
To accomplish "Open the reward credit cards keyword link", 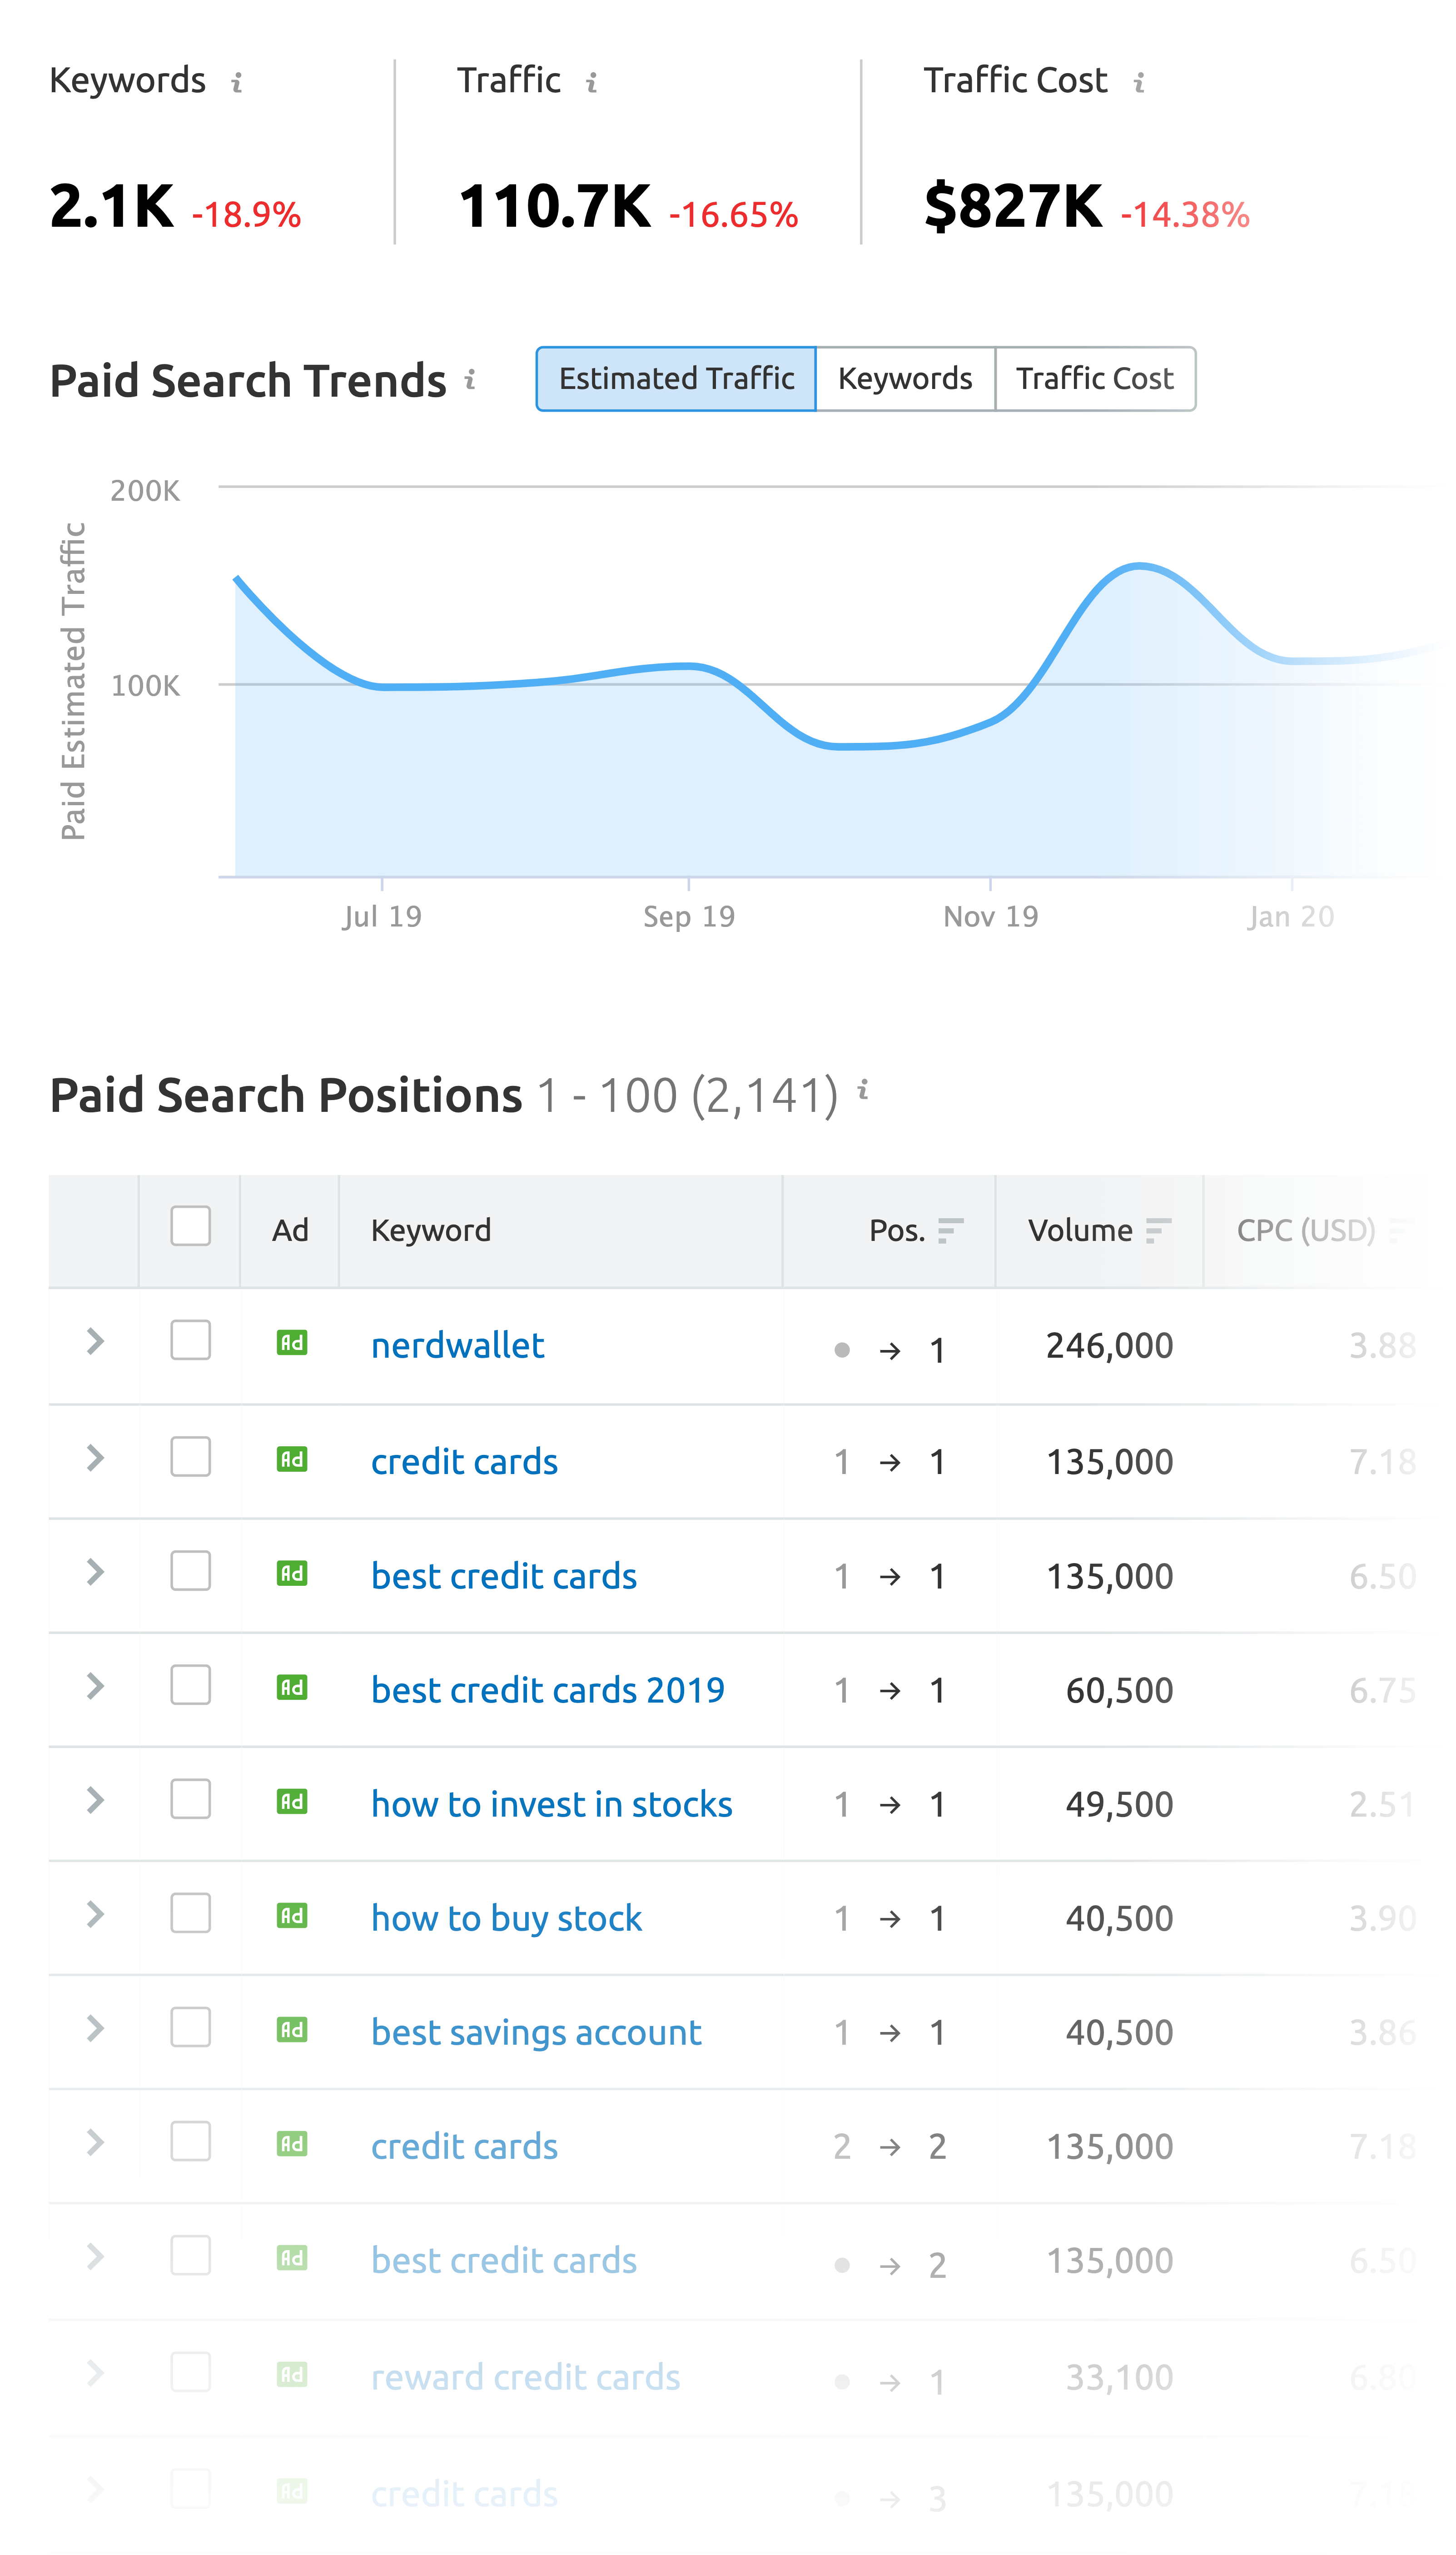I will point(525,2377).
